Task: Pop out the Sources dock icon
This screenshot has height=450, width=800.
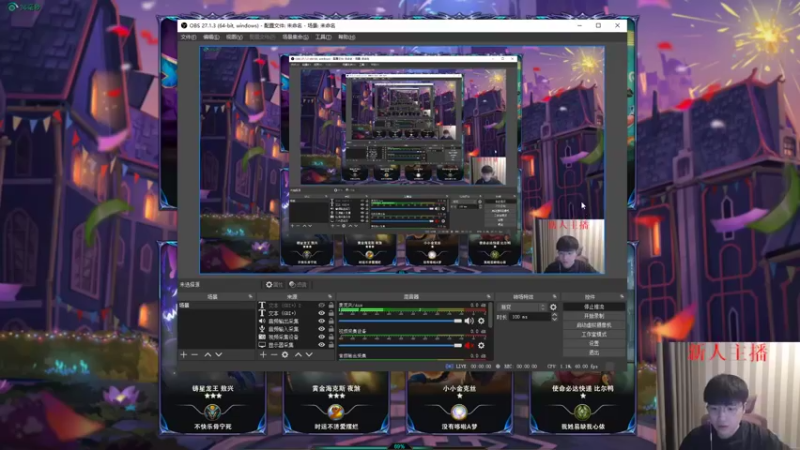Action: point(330,296)
